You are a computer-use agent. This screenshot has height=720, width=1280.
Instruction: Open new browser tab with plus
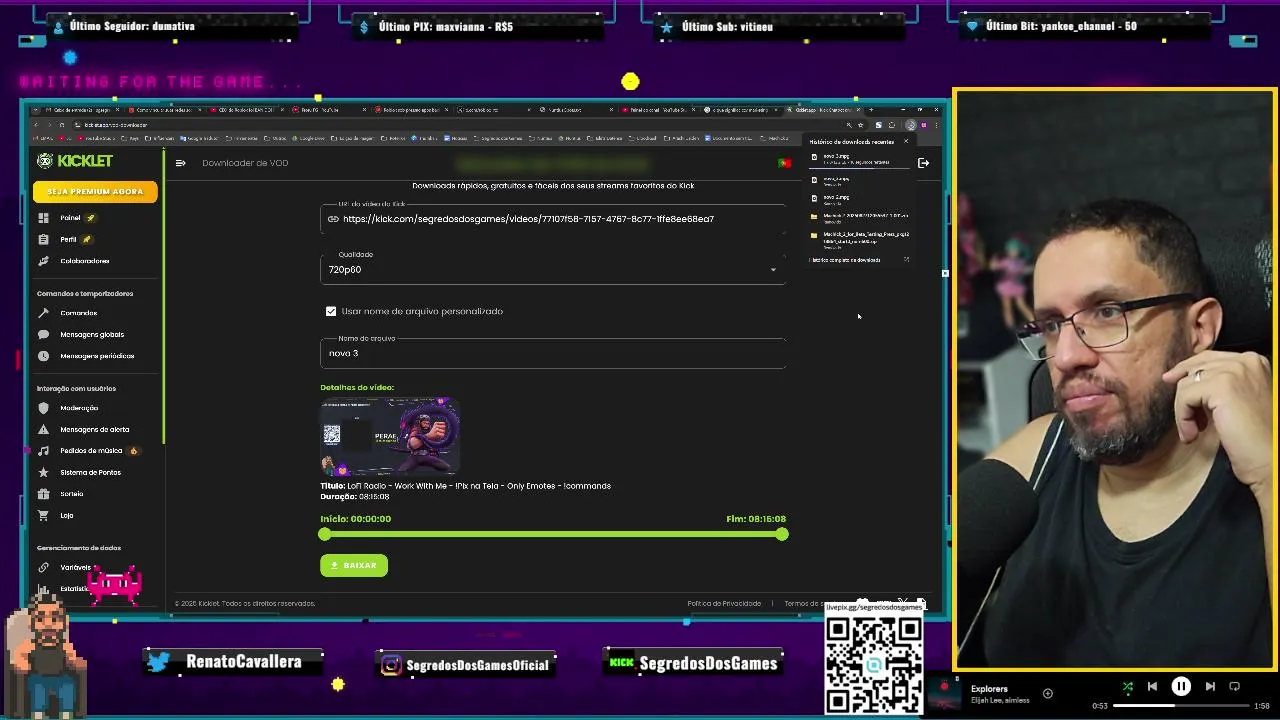(871, 109)
